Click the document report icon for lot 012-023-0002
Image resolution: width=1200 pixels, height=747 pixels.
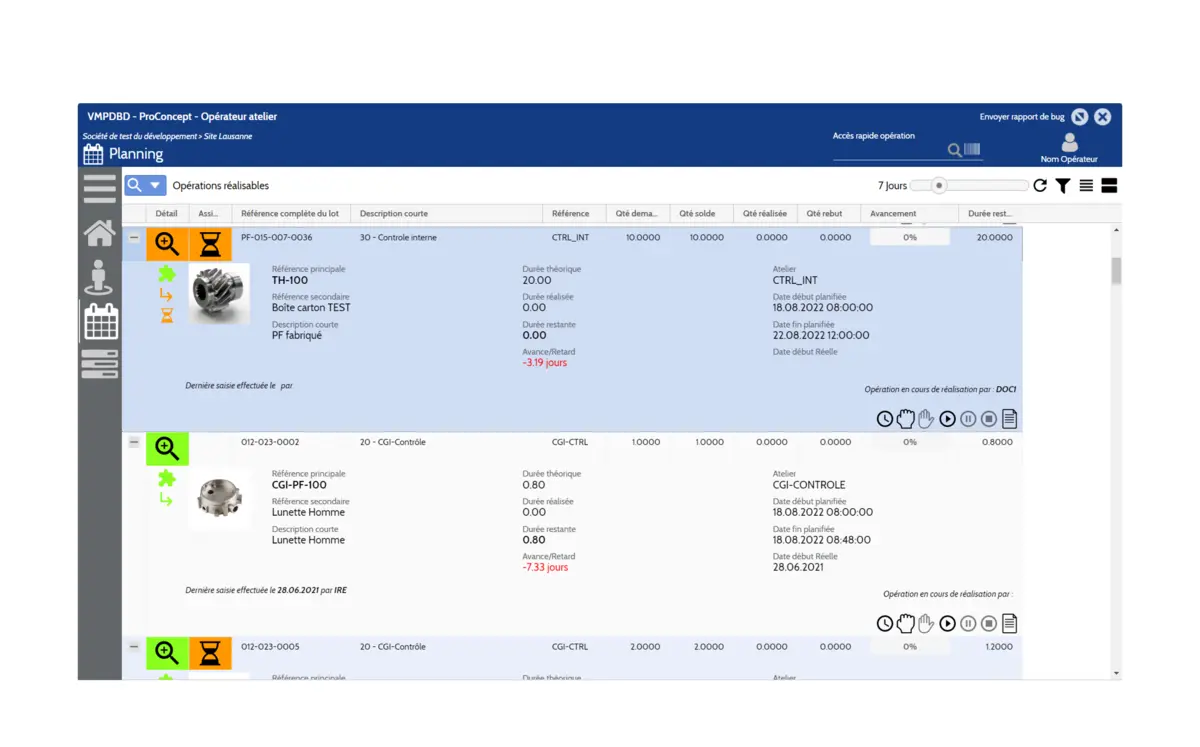tap(1009, 623)
